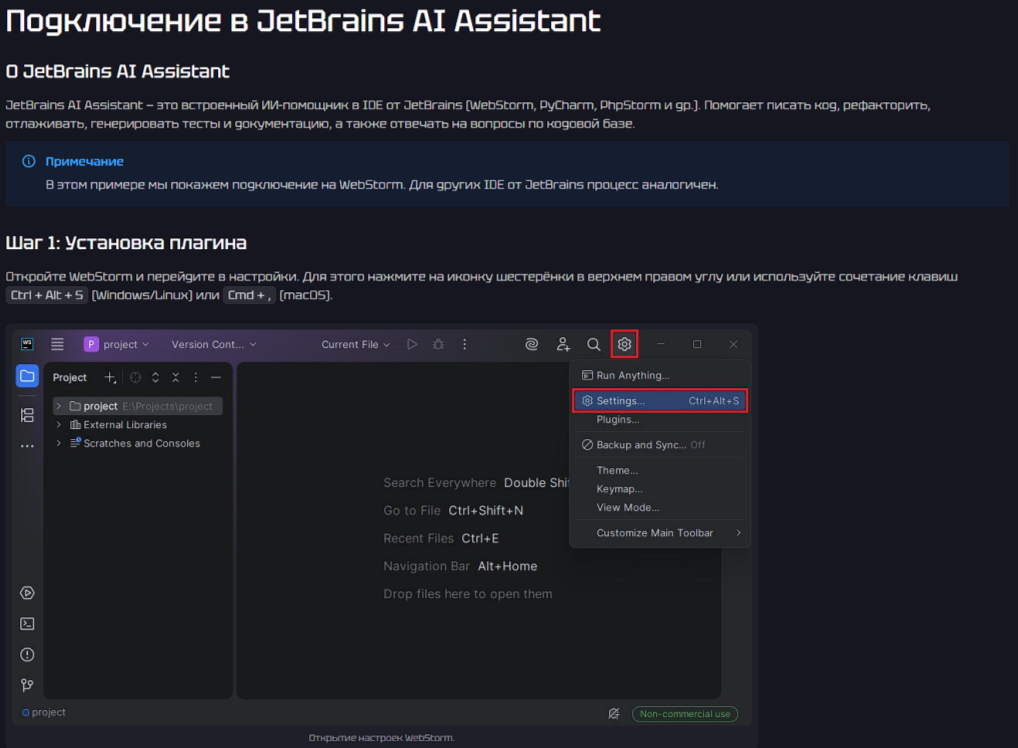Open the Git version control sidebar icon
Screen dimensions: 1018x748
coord(27,686)
